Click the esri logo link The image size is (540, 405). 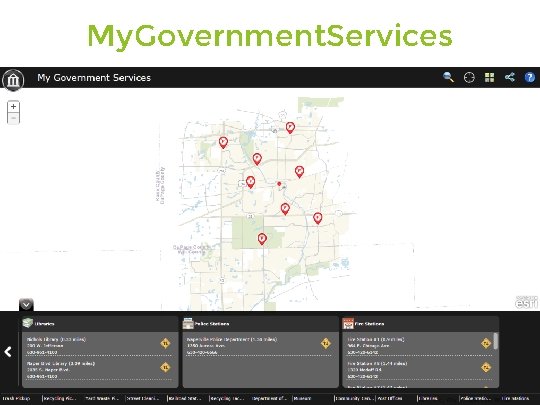526,302
